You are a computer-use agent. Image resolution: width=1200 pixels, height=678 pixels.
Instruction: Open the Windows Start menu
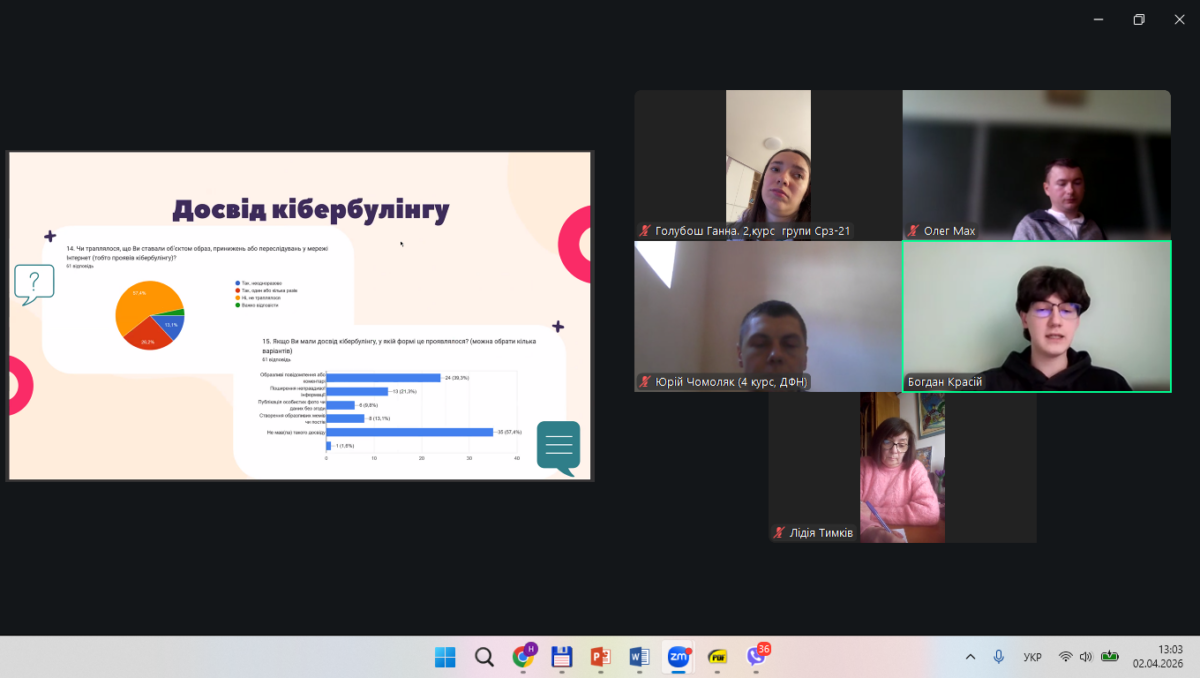[445, 657]
